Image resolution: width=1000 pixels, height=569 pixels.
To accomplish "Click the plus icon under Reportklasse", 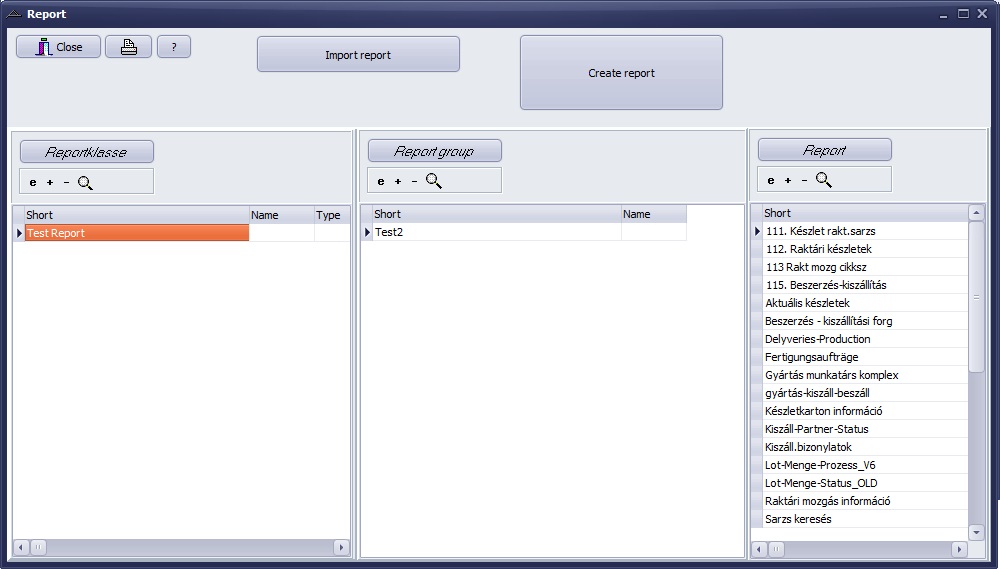I will pos(50,183).
